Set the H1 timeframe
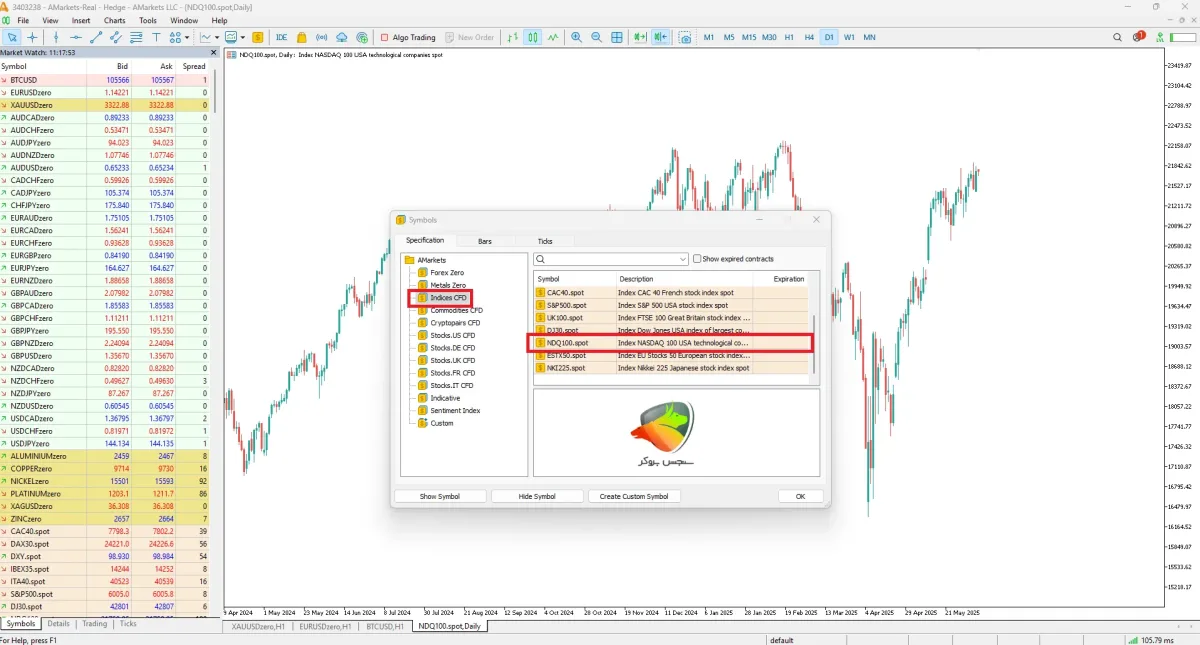Viewport: 1200px width, 645px height. tap(789, 37)
